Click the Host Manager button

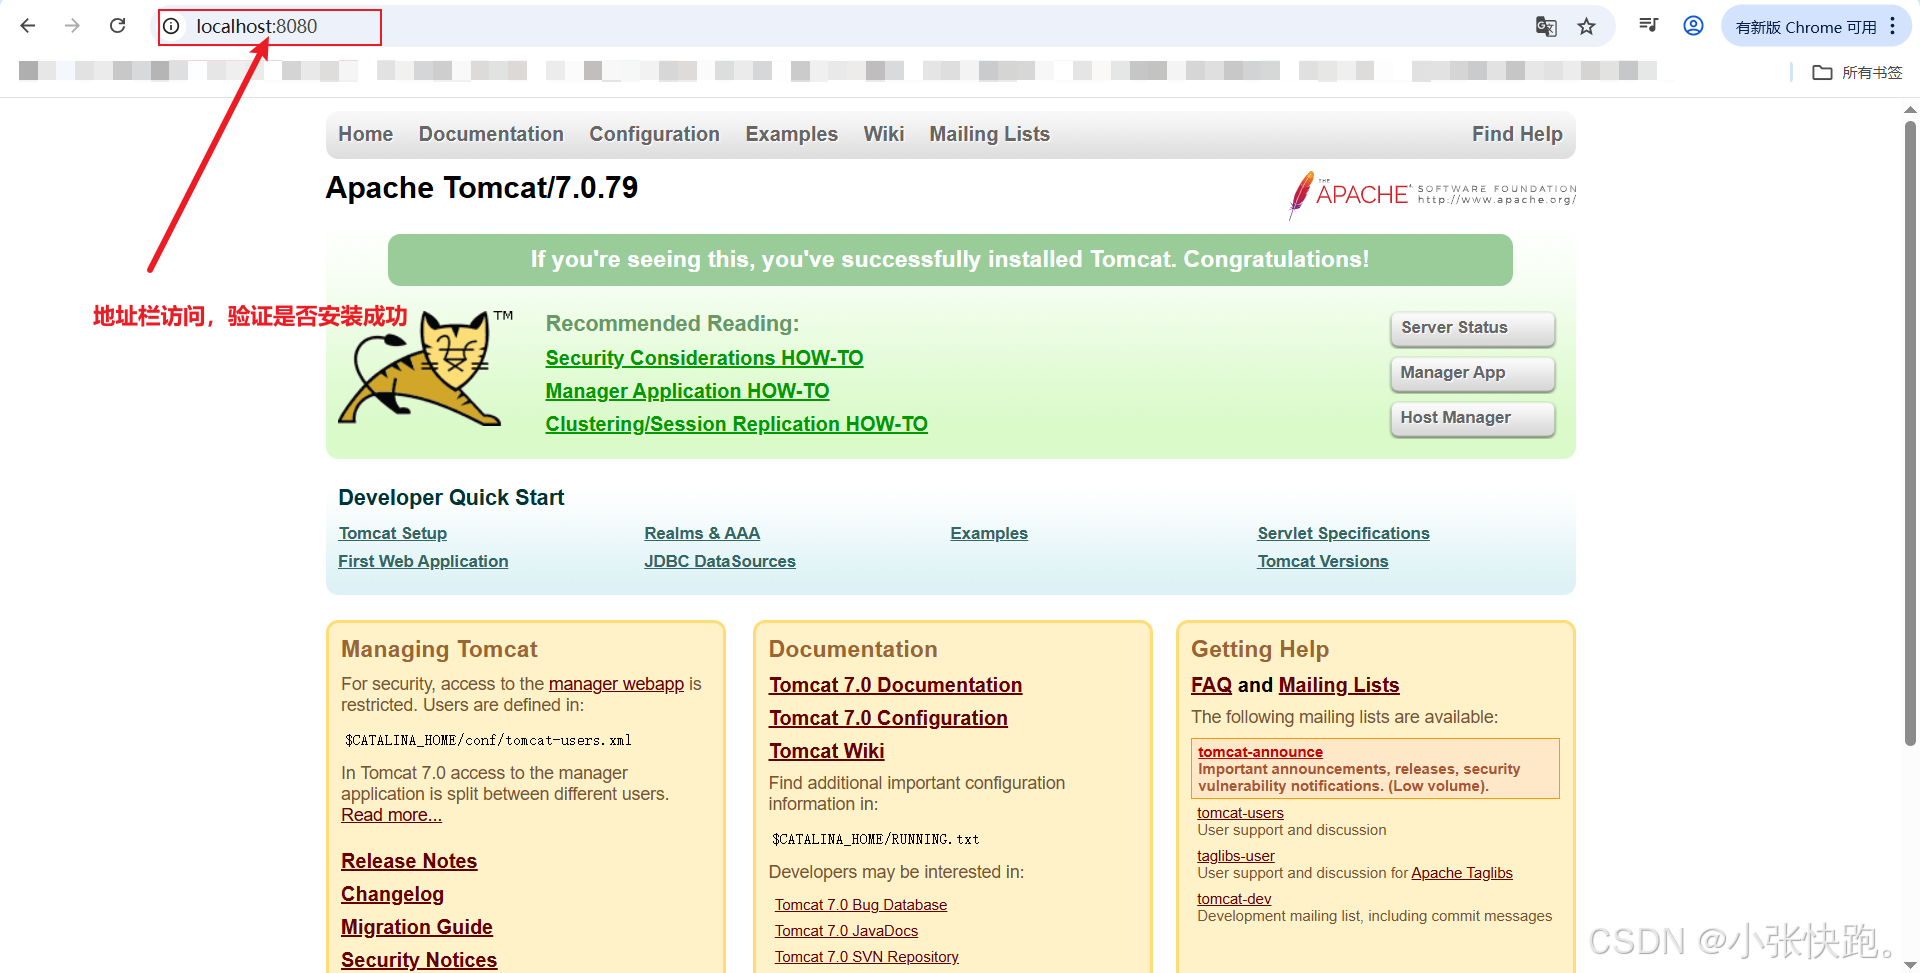(1472, 418)
